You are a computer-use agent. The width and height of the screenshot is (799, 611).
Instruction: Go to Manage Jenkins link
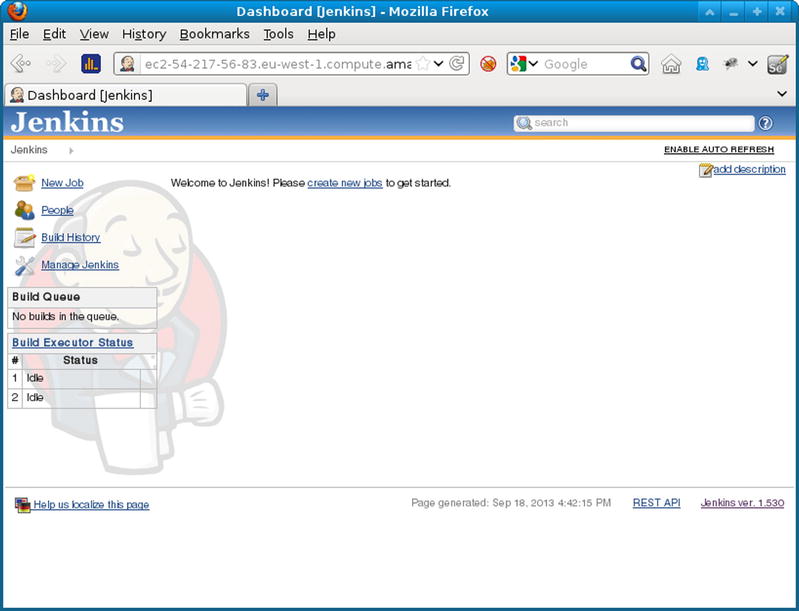click(80, 265)
